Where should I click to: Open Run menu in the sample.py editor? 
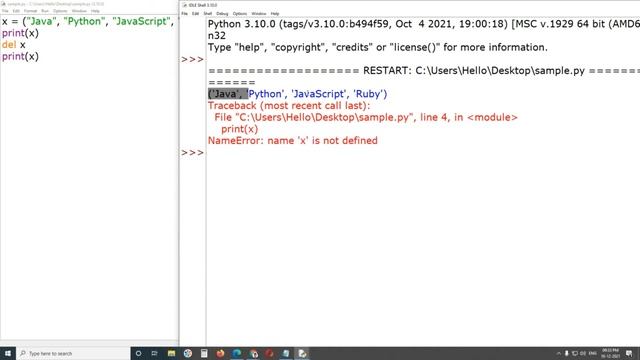[x=45, y=11]
